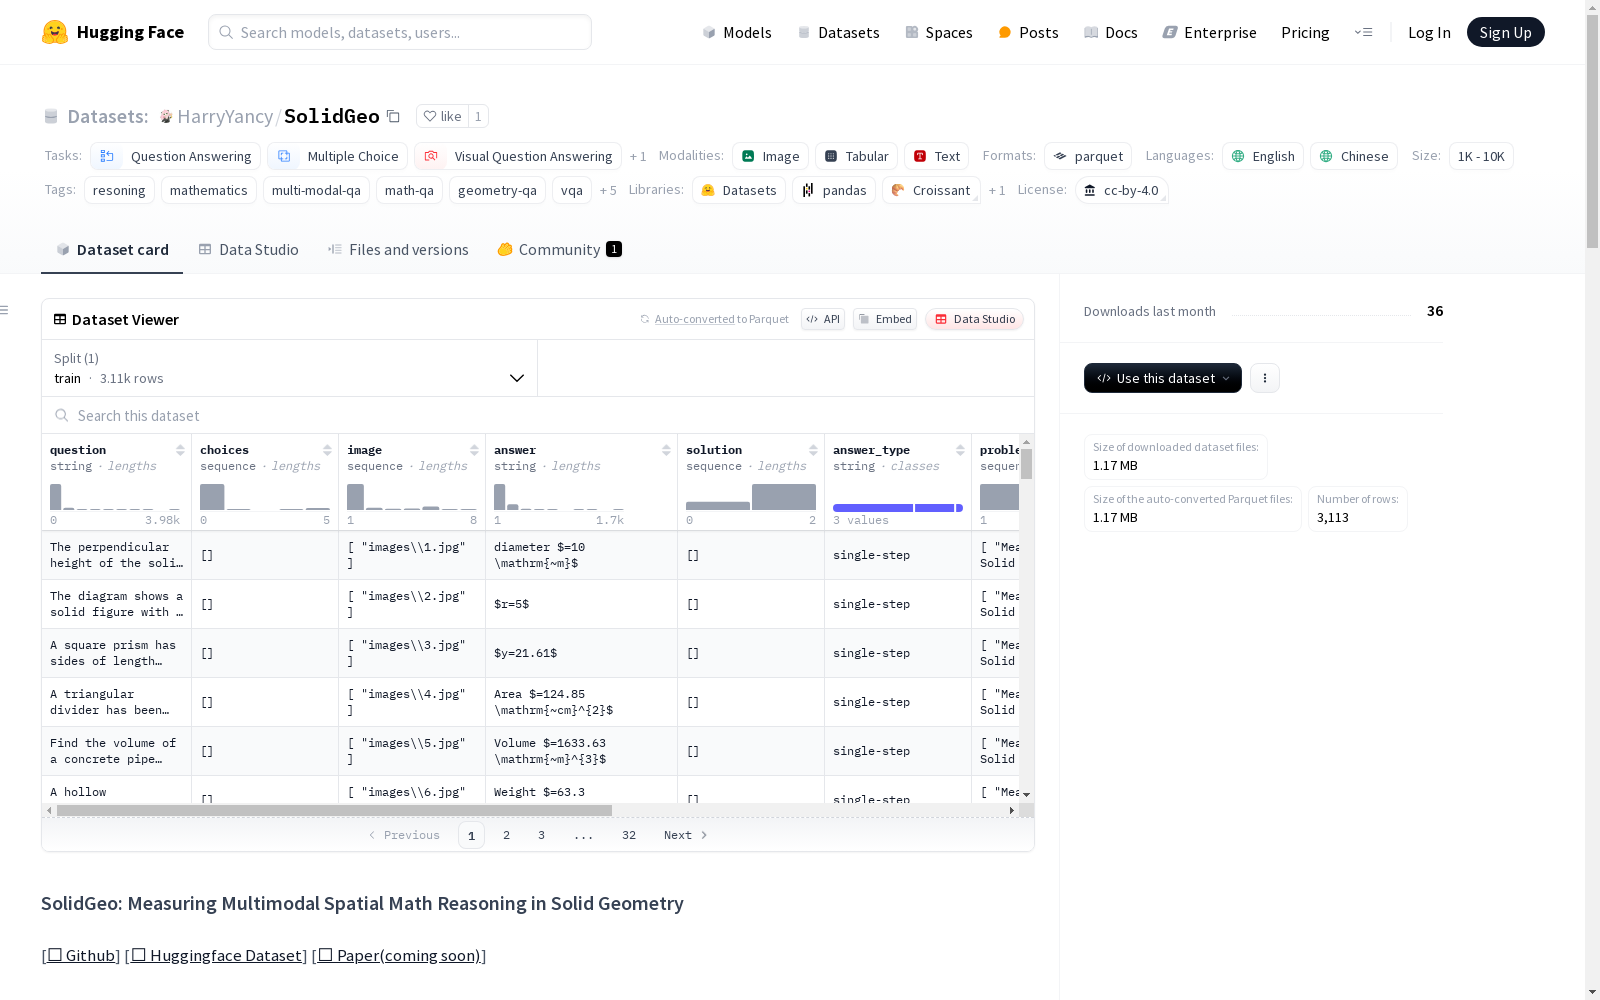Click the Hugging Face logo icon
The image size is (1600, 1000).
[x=55, y=32]
